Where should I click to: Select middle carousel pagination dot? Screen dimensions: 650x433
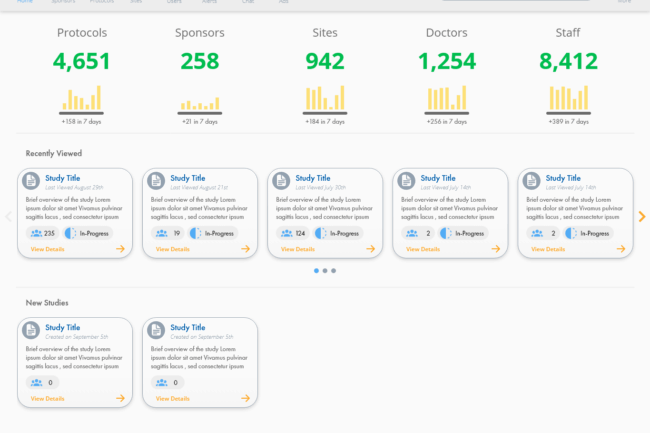point(325,271)
